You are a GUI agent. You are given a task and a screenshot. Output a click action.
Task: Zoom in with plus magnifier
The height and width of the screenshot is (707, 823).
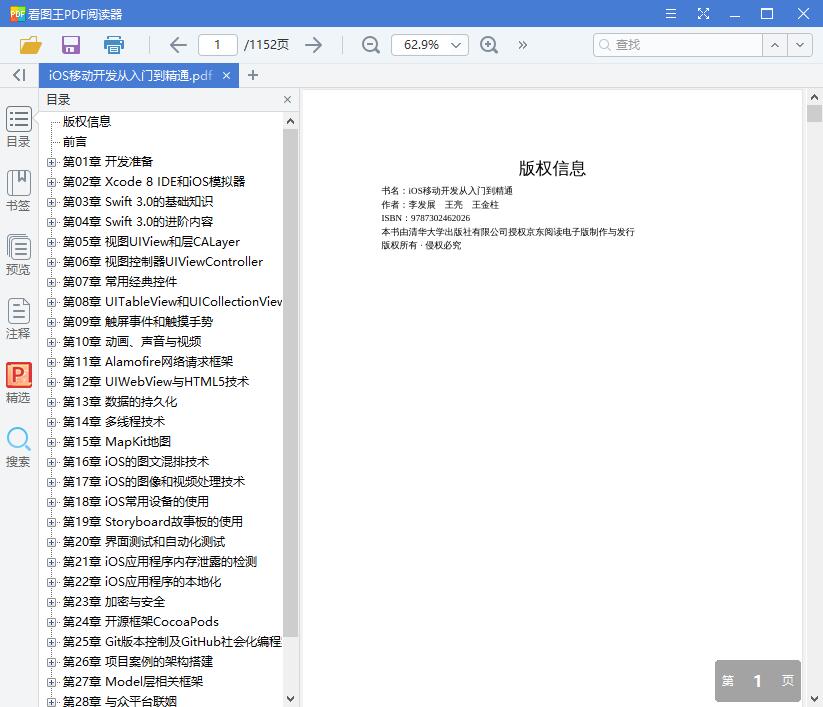tap(489, 45)
